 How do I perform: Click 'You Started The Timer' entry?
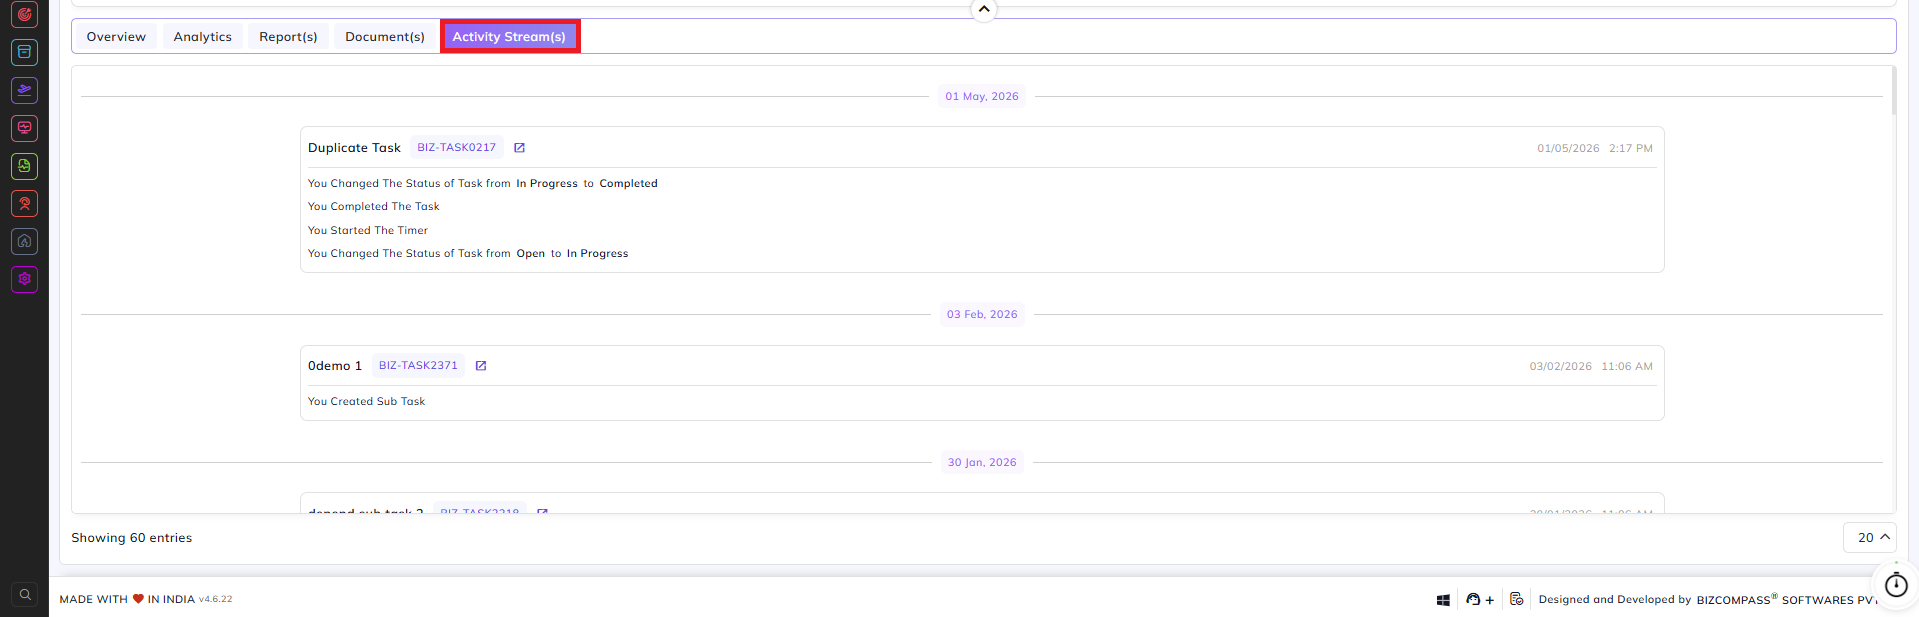pyautogui.click(x=368, y=230)
